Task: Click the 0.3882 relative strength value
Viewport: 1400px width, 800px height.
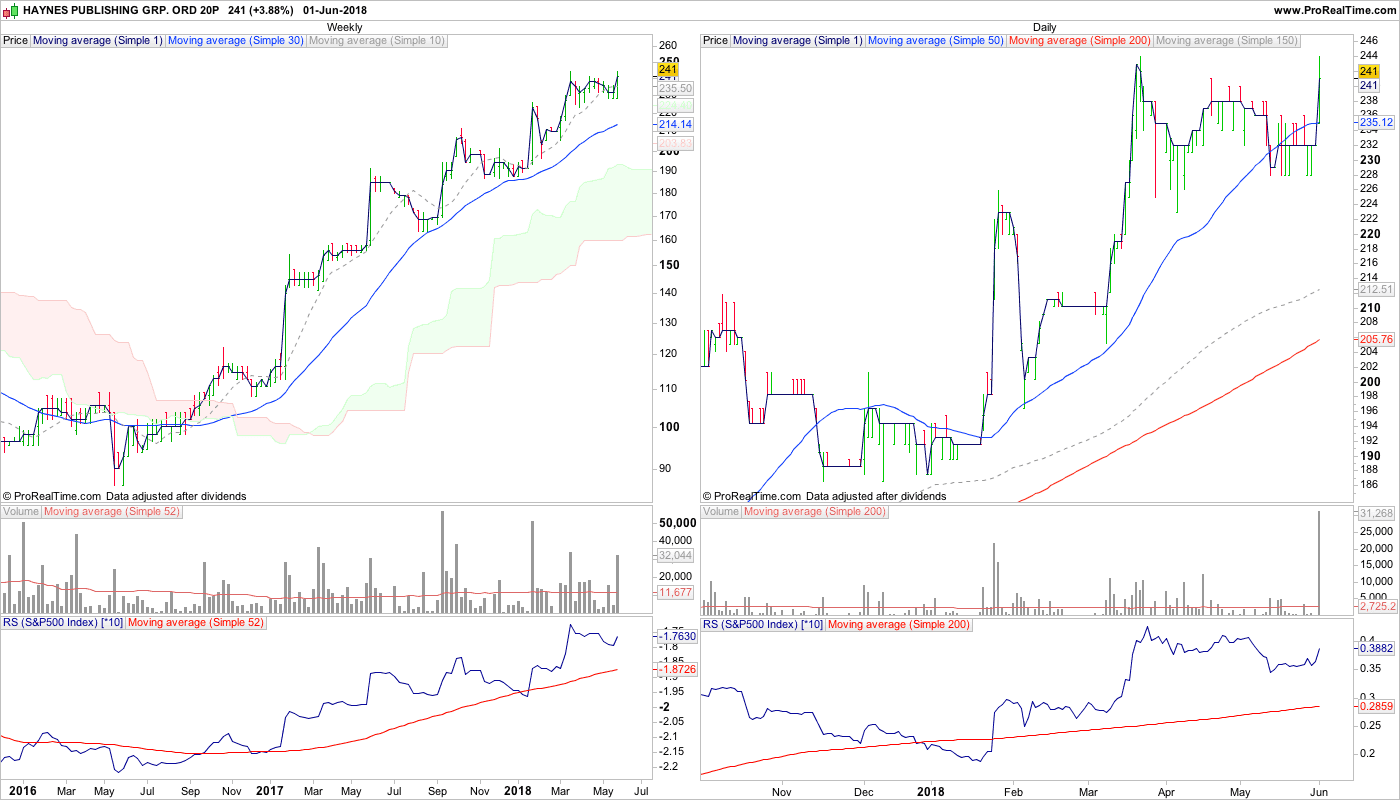Action: click(x=1375, y=648)
